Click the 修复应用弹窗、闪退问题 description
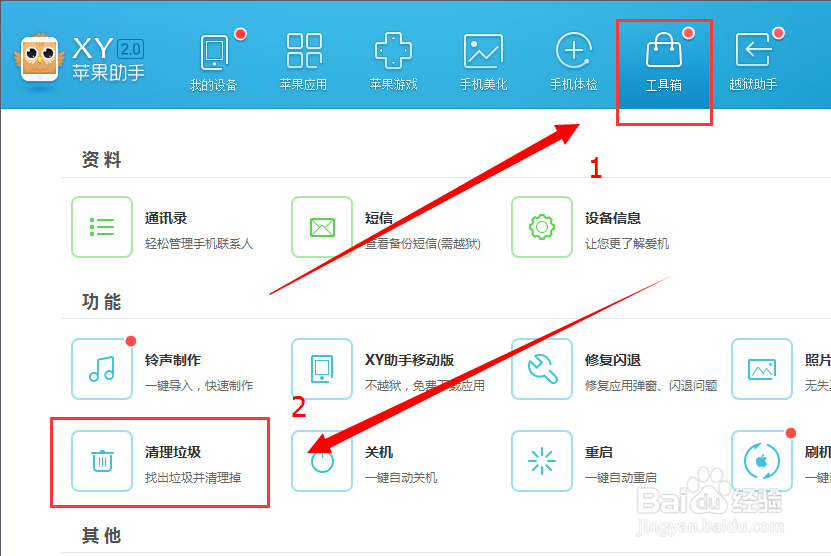 [x=651, y=386]
